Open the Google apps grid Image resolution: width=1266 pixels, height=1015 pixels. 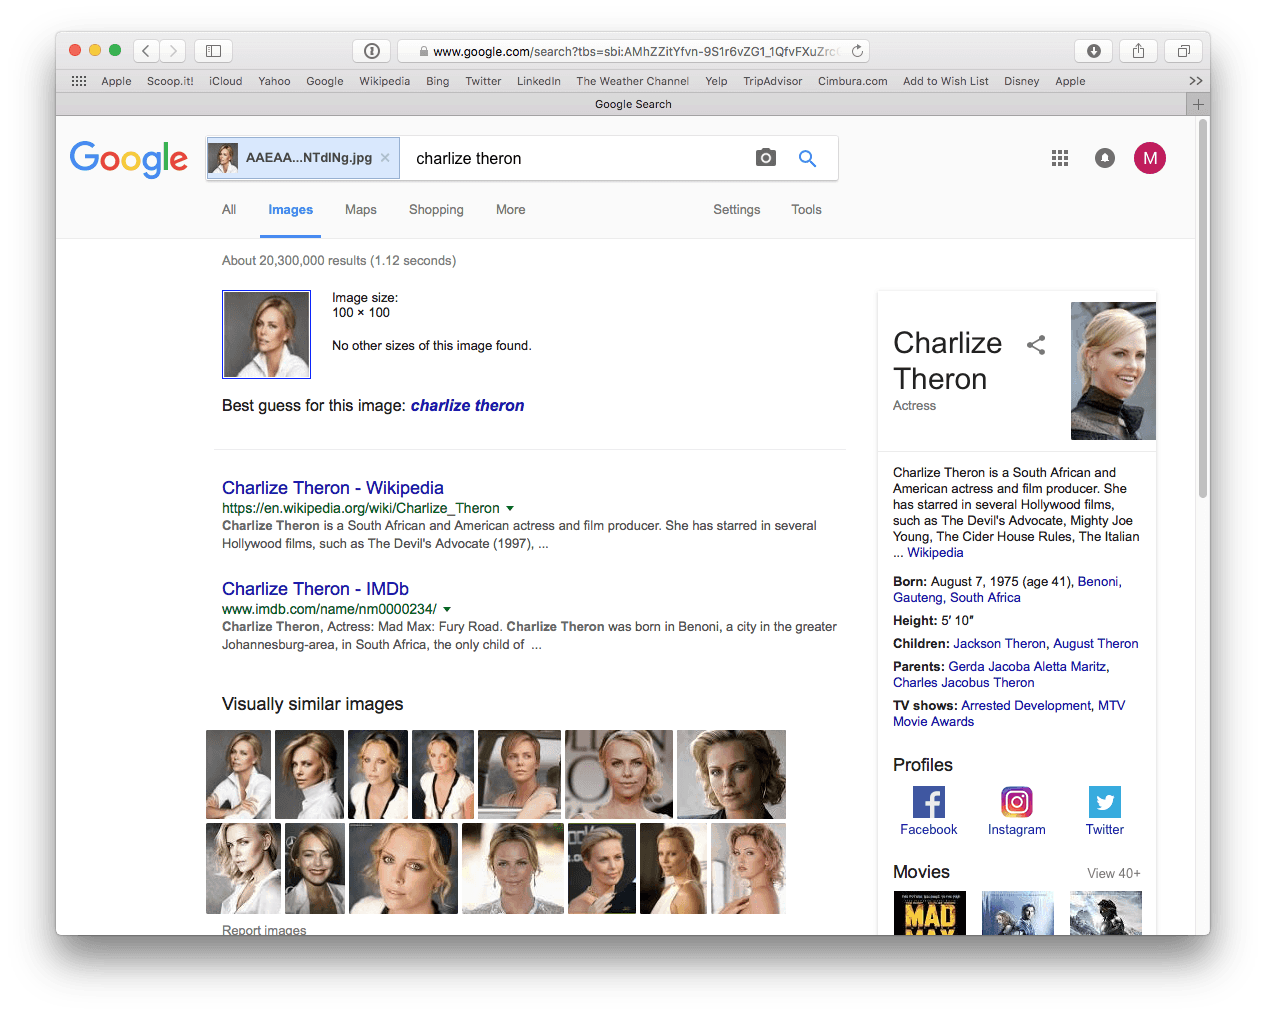tap(1060, 158)
